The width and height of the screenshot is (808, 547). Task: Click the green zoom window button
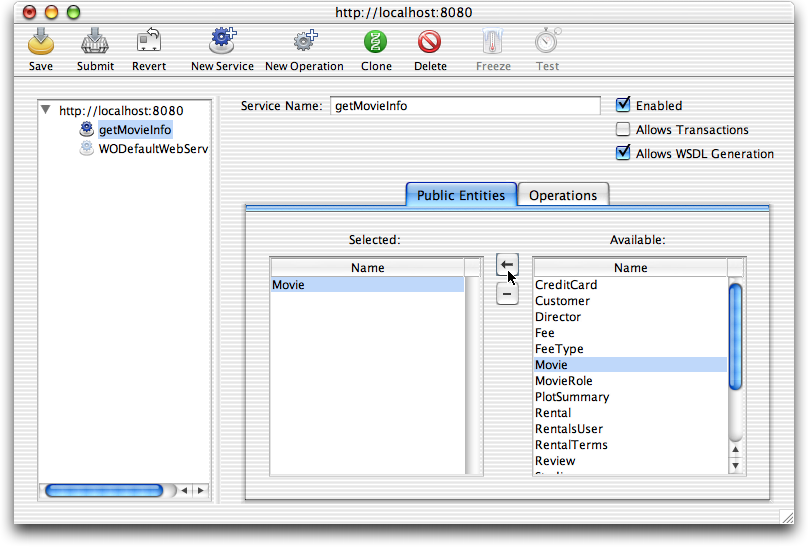pyautogui.click(x=74, y=12)
